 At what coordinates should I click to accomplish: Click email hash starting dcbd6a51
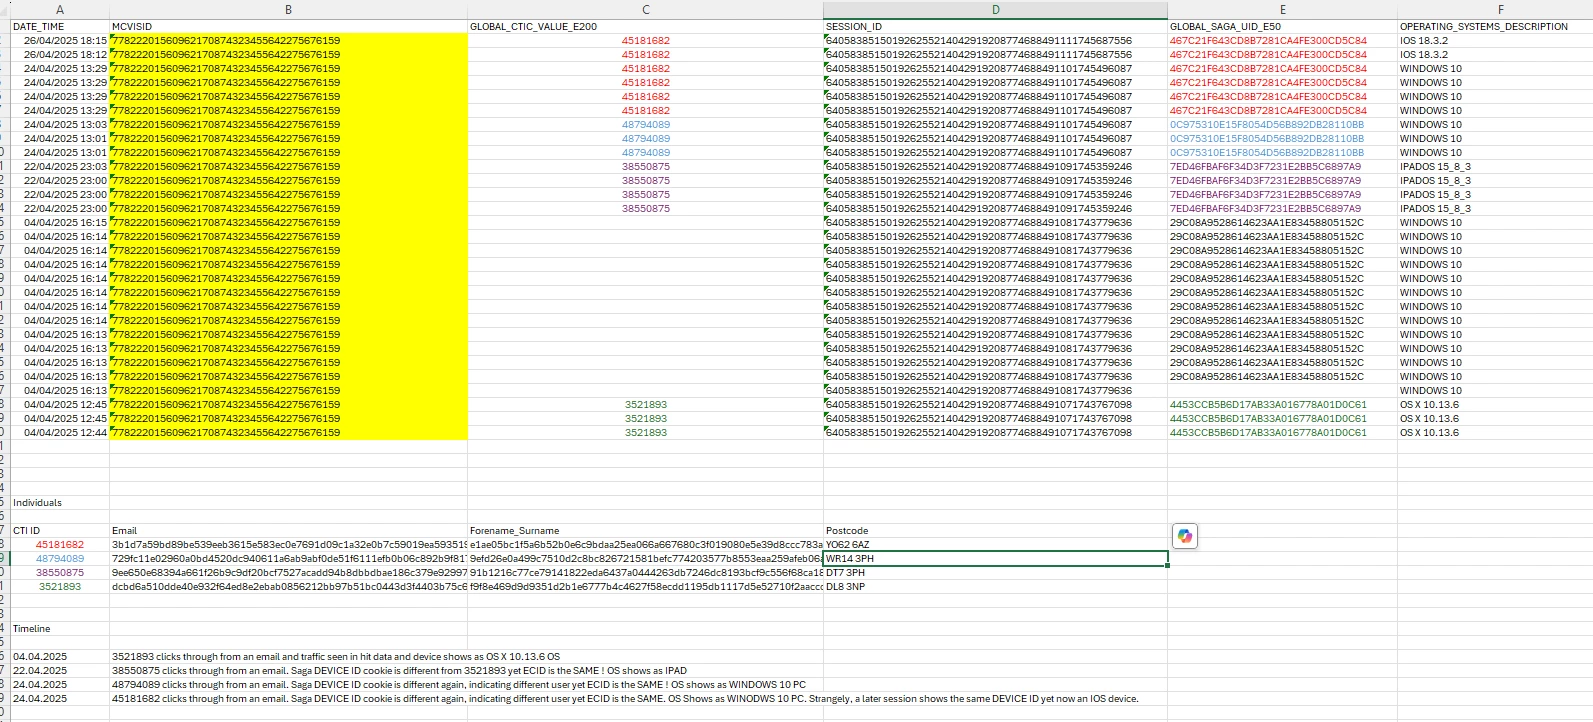coord(288,587)
